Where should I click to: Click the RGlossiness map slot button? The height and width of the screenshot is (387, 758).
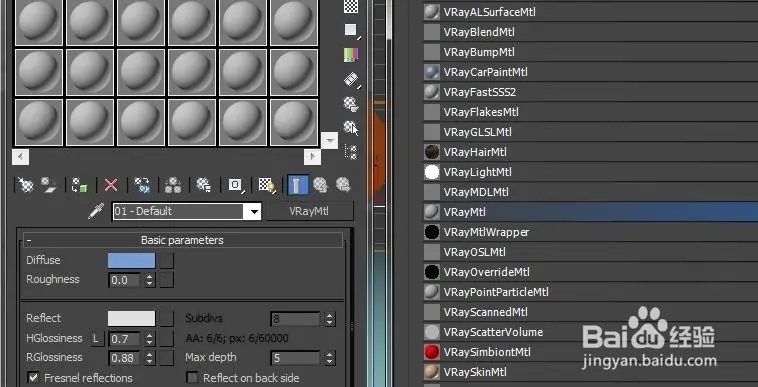167,358
